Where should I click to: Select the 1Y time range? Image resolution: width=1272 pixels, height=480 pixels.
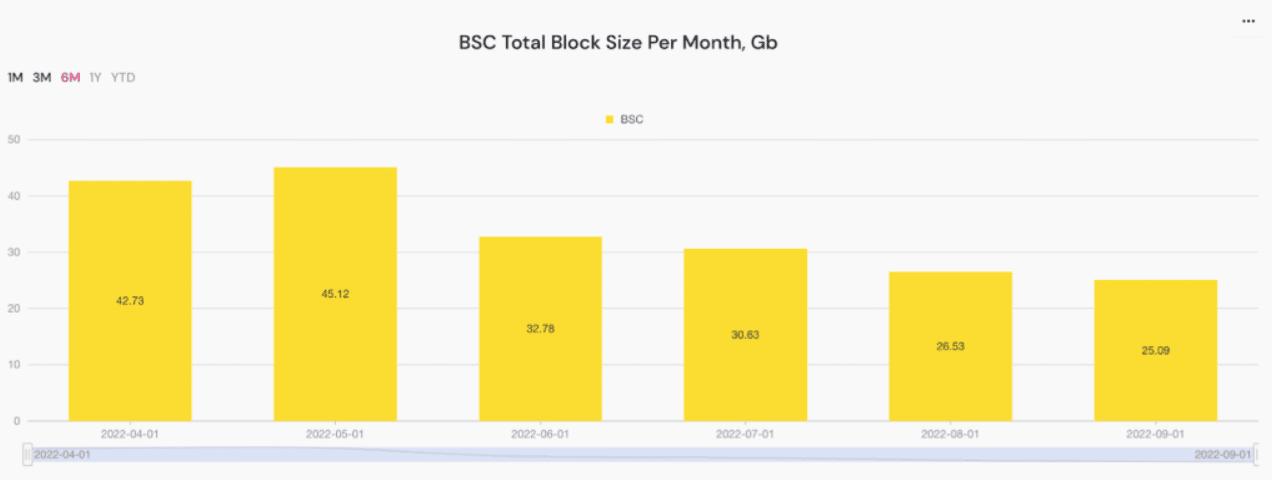click(95, 77)
